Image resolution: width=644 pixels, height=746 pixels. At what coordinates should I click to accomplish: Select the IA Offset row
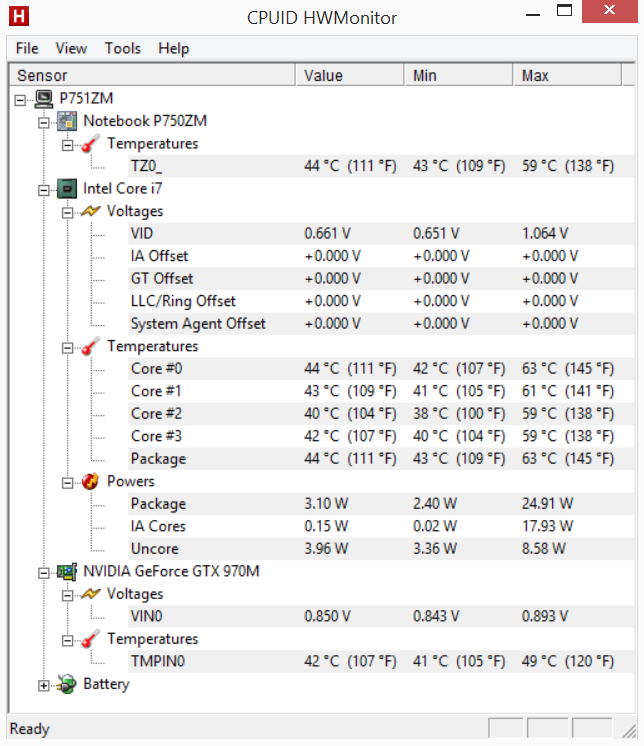pos(381,256)
